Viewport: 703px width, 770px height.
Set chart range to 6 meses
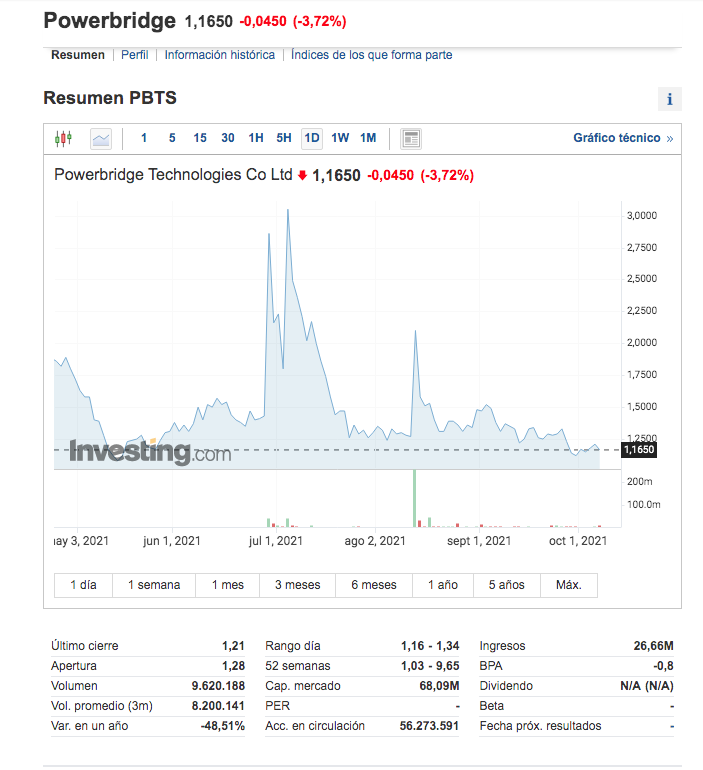click(x=374, y=585)
